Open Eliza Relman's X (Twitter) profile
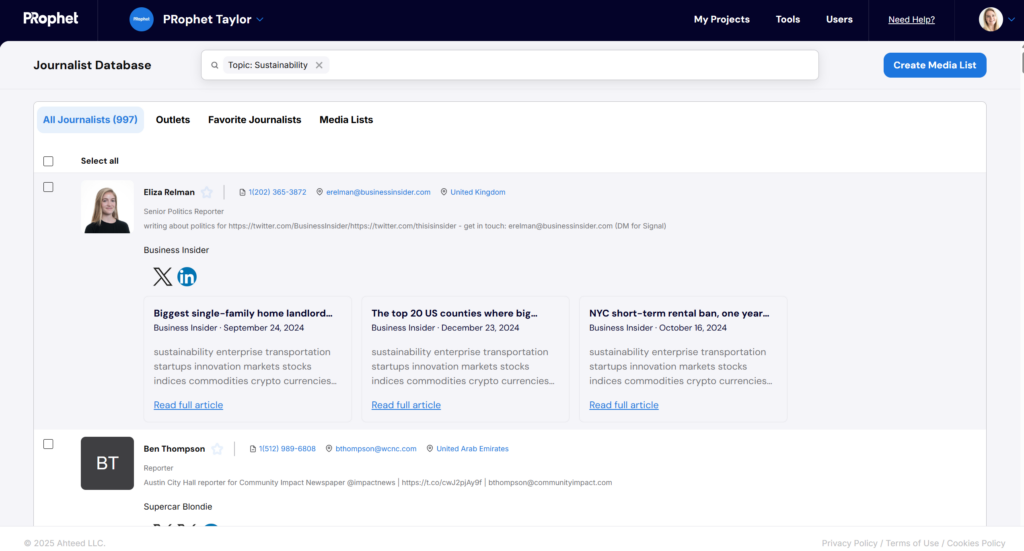1024x551 pixels. 163,277
